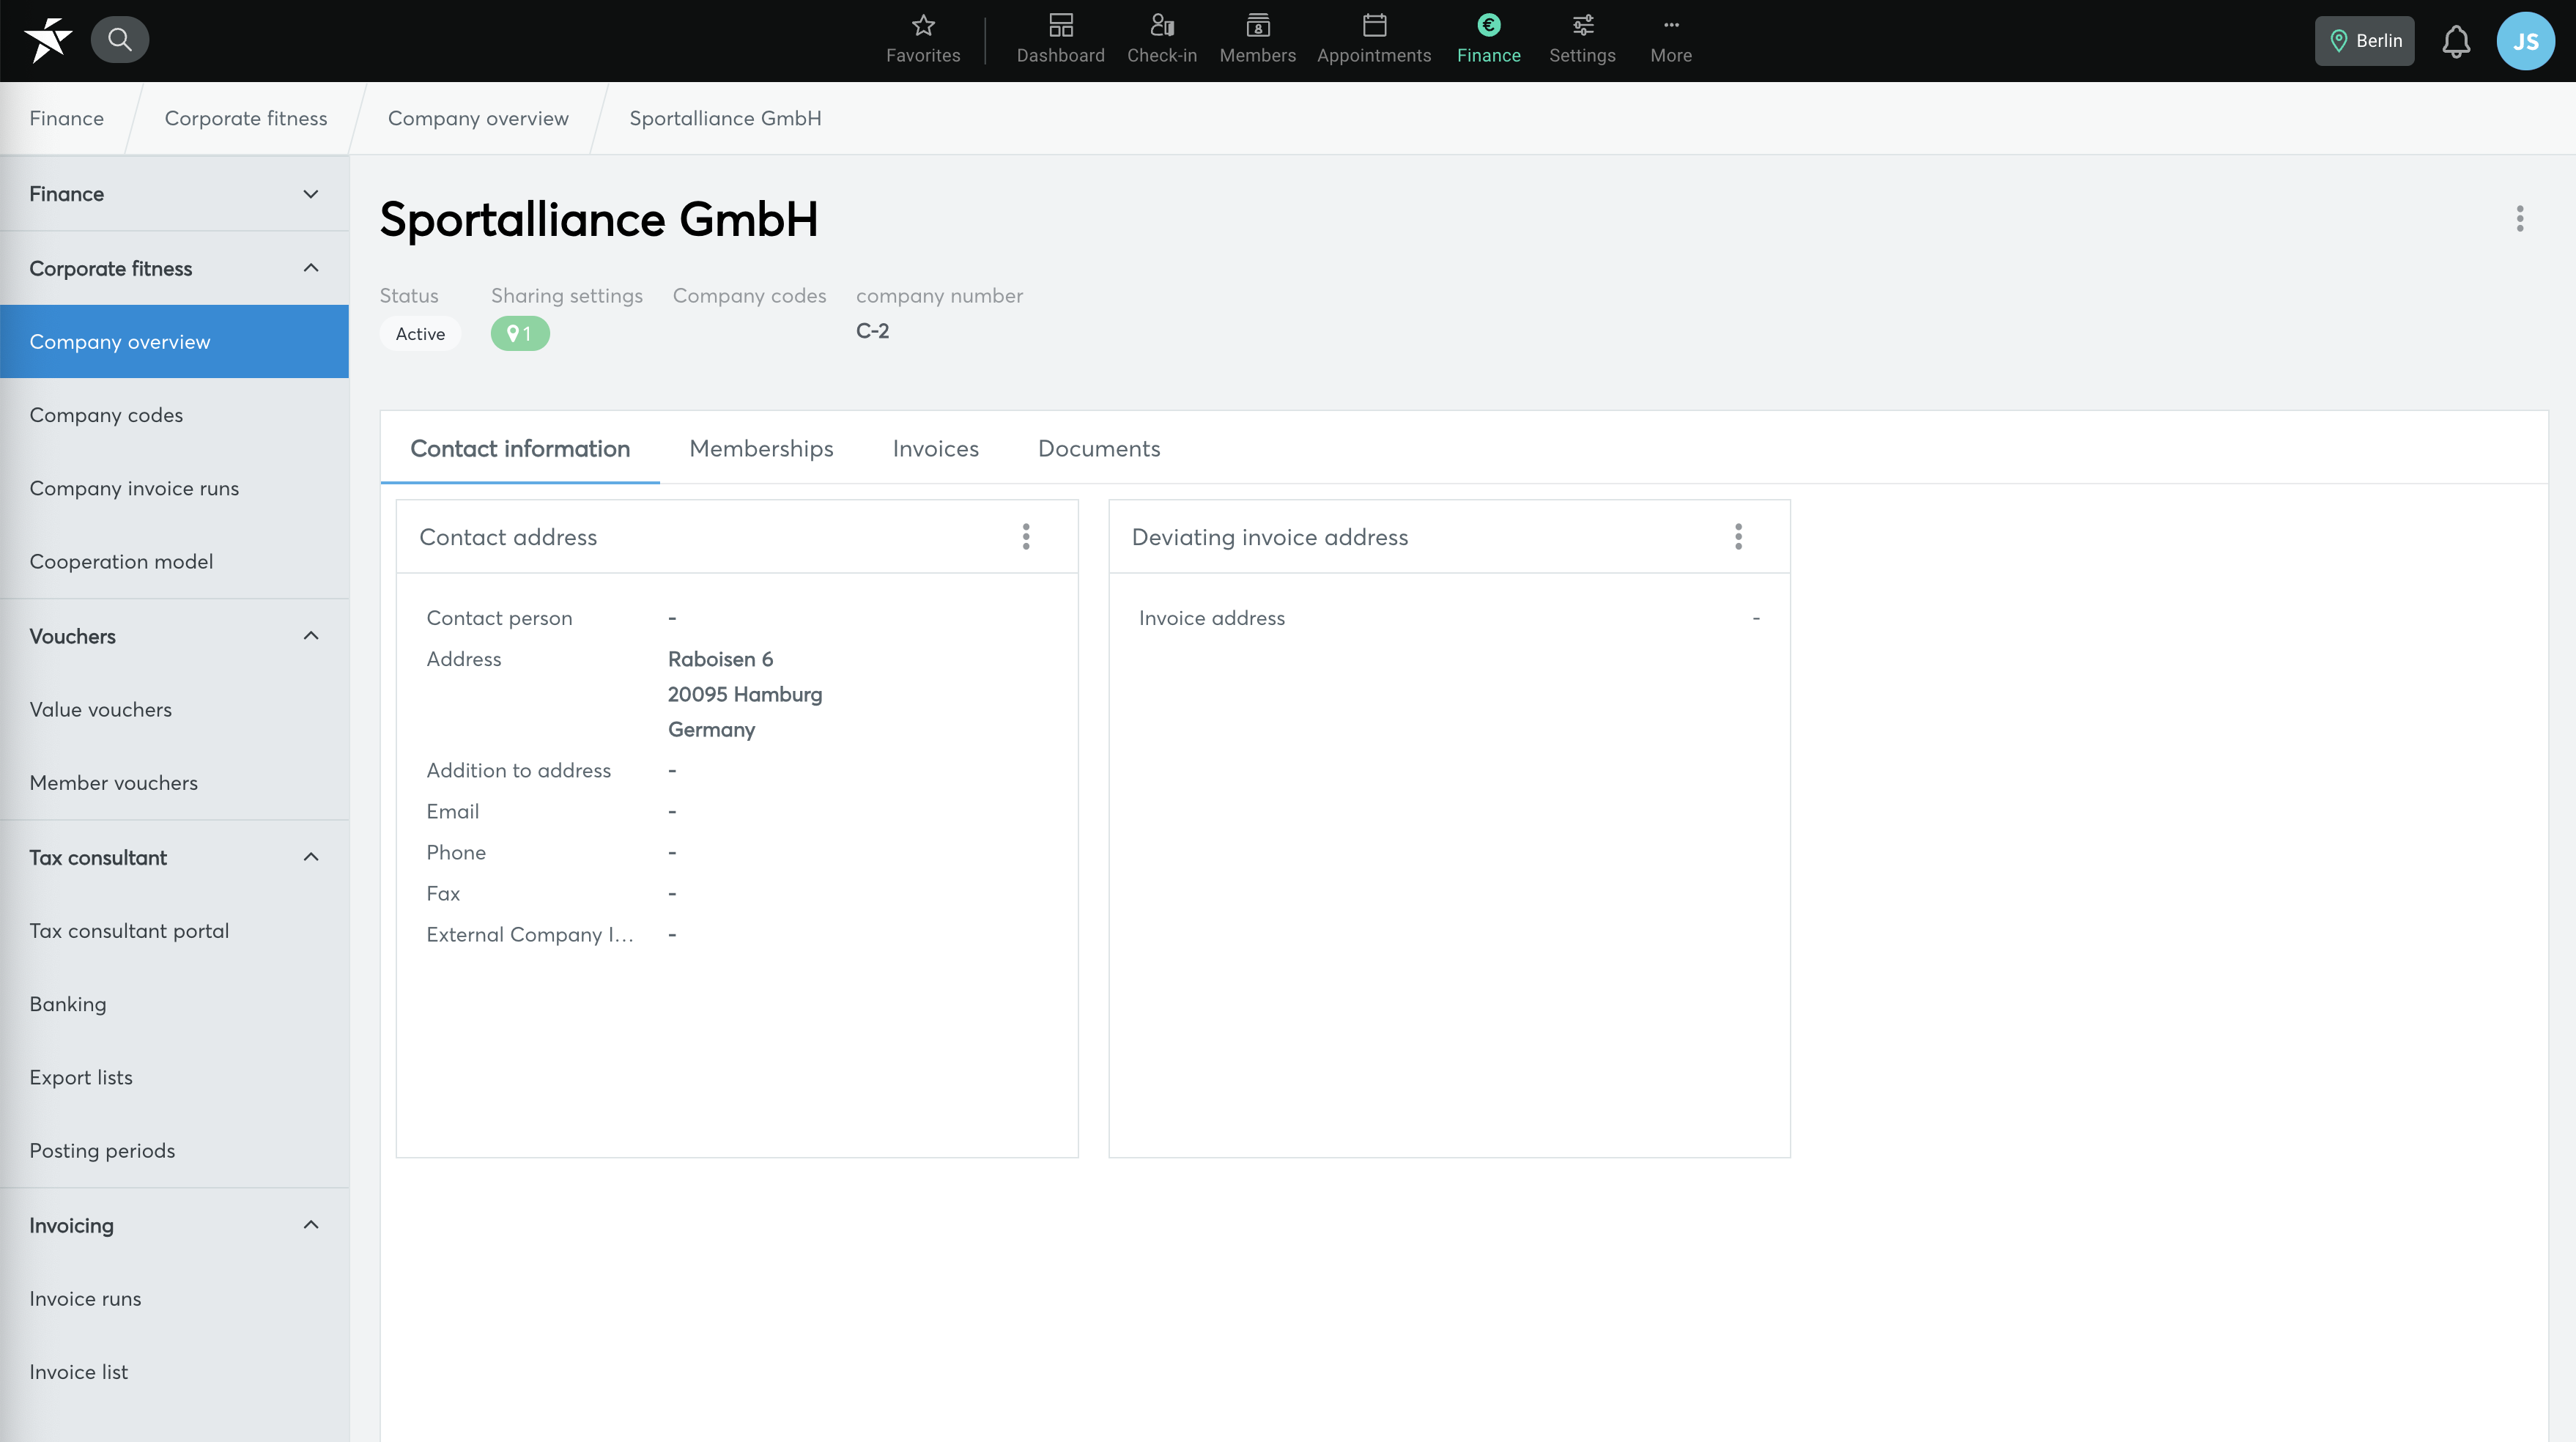Click the address line Raboisen 6

(x=720, y=659)
